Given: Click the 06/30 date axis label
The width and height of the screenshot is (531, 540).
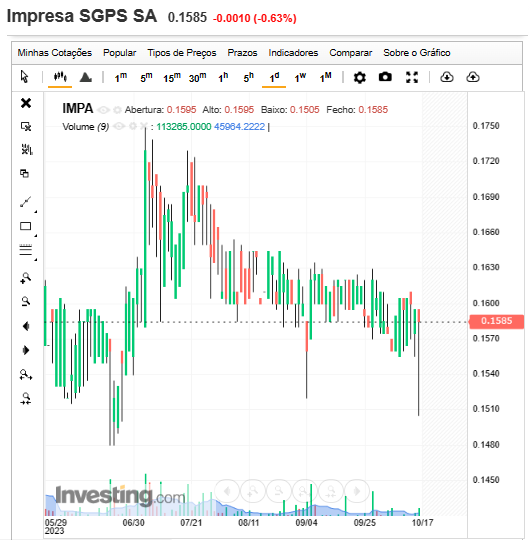Looking at the screenshot, I should (x=133, y=523).
